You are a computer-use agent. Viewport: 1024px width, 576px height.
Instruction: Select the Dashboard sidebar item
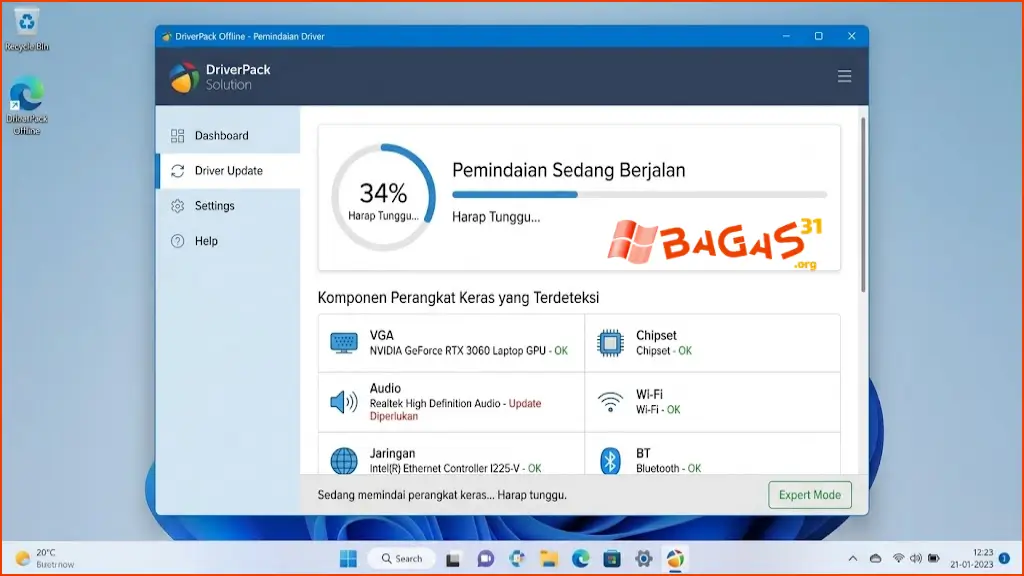228,136
